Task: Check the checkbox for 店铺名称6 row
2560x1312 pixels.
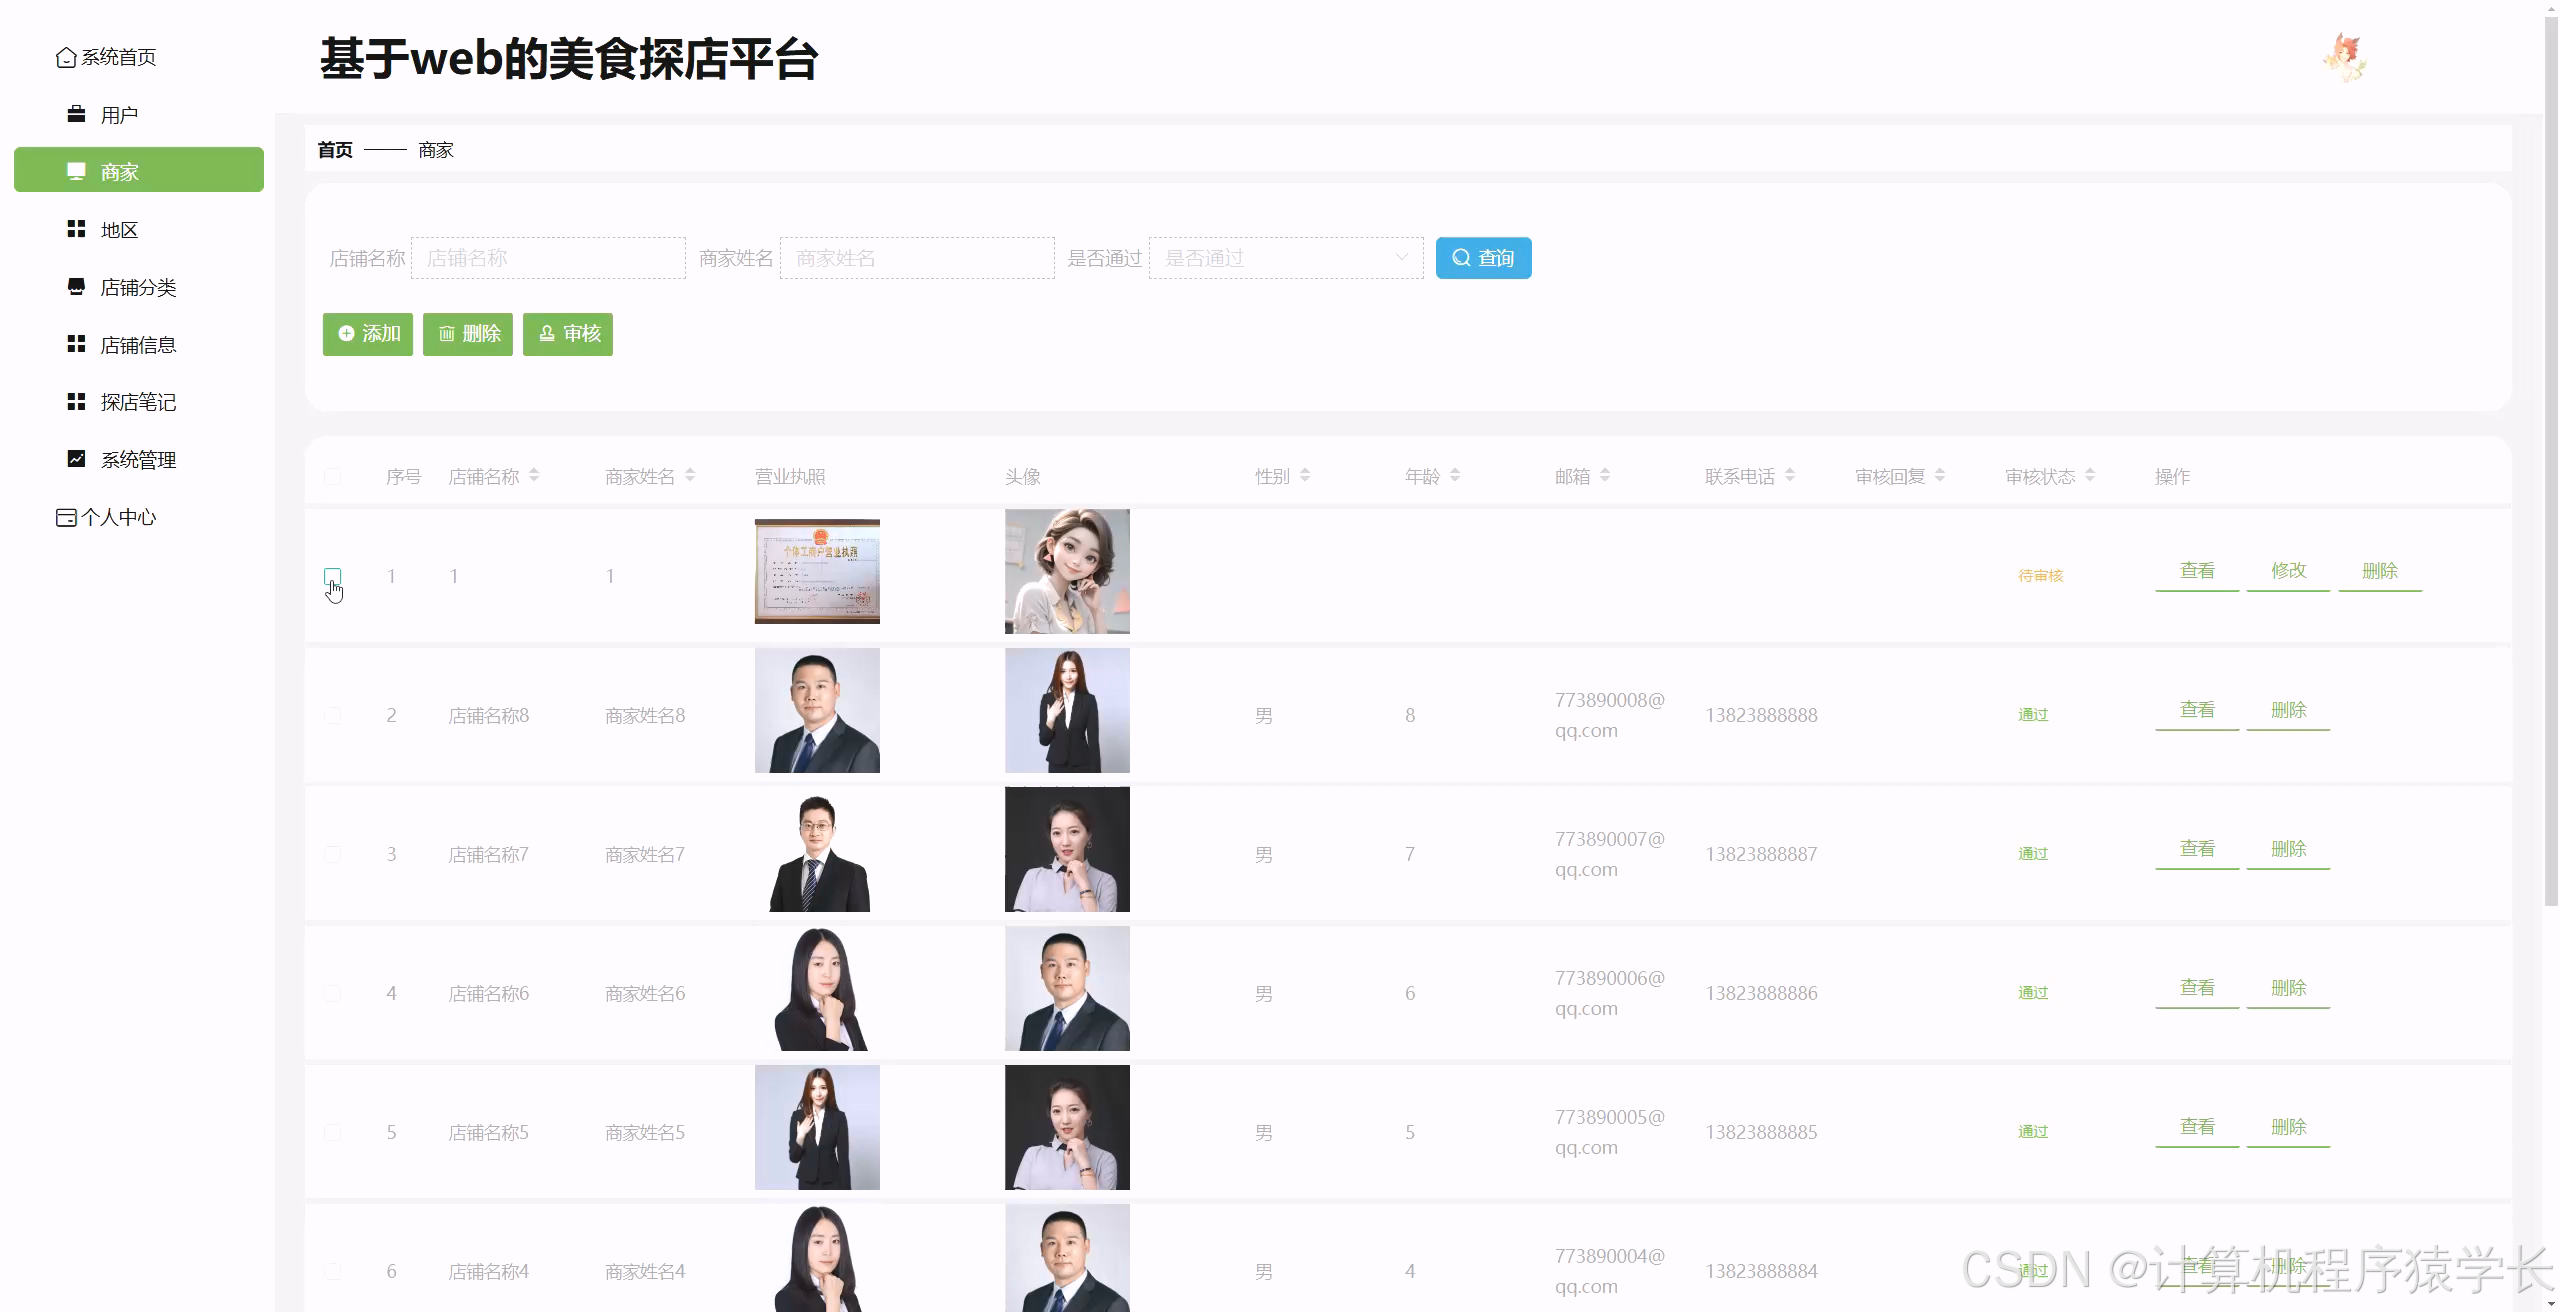Action: coord(333,993)
